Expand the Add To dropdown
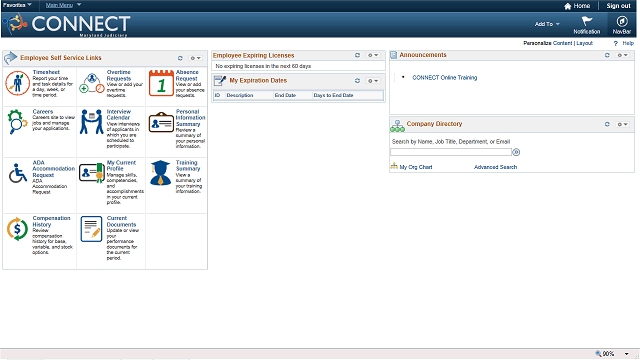640x360 pixels. [547, 24]
